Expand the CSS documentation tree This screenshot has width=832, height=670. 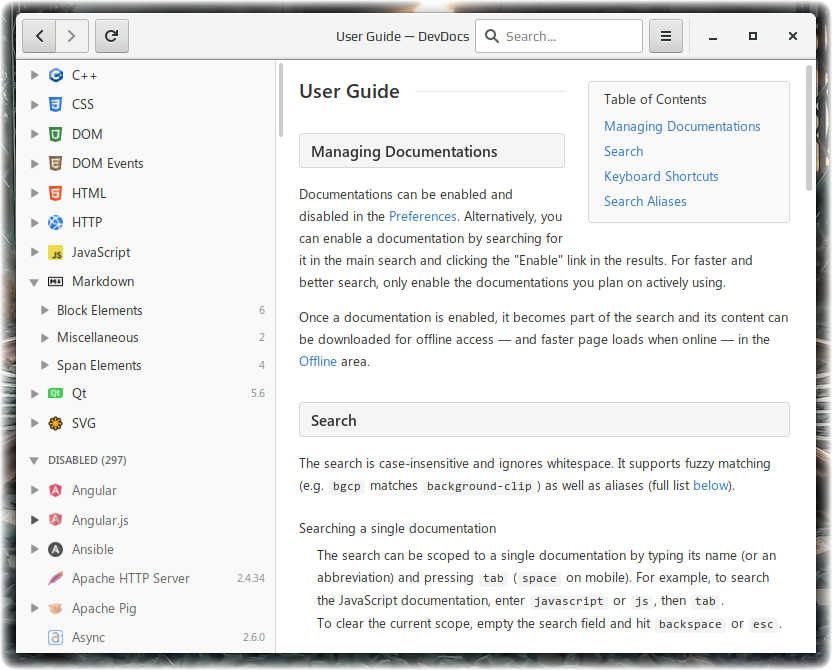click(x=34, y=105)
